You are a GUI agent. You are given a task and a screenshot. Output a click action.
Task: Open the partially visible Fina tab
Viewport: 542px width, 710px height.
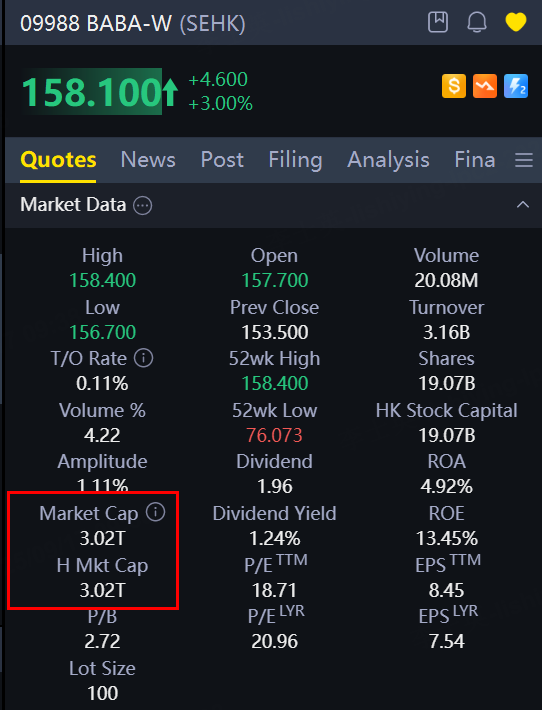point(475,160)
